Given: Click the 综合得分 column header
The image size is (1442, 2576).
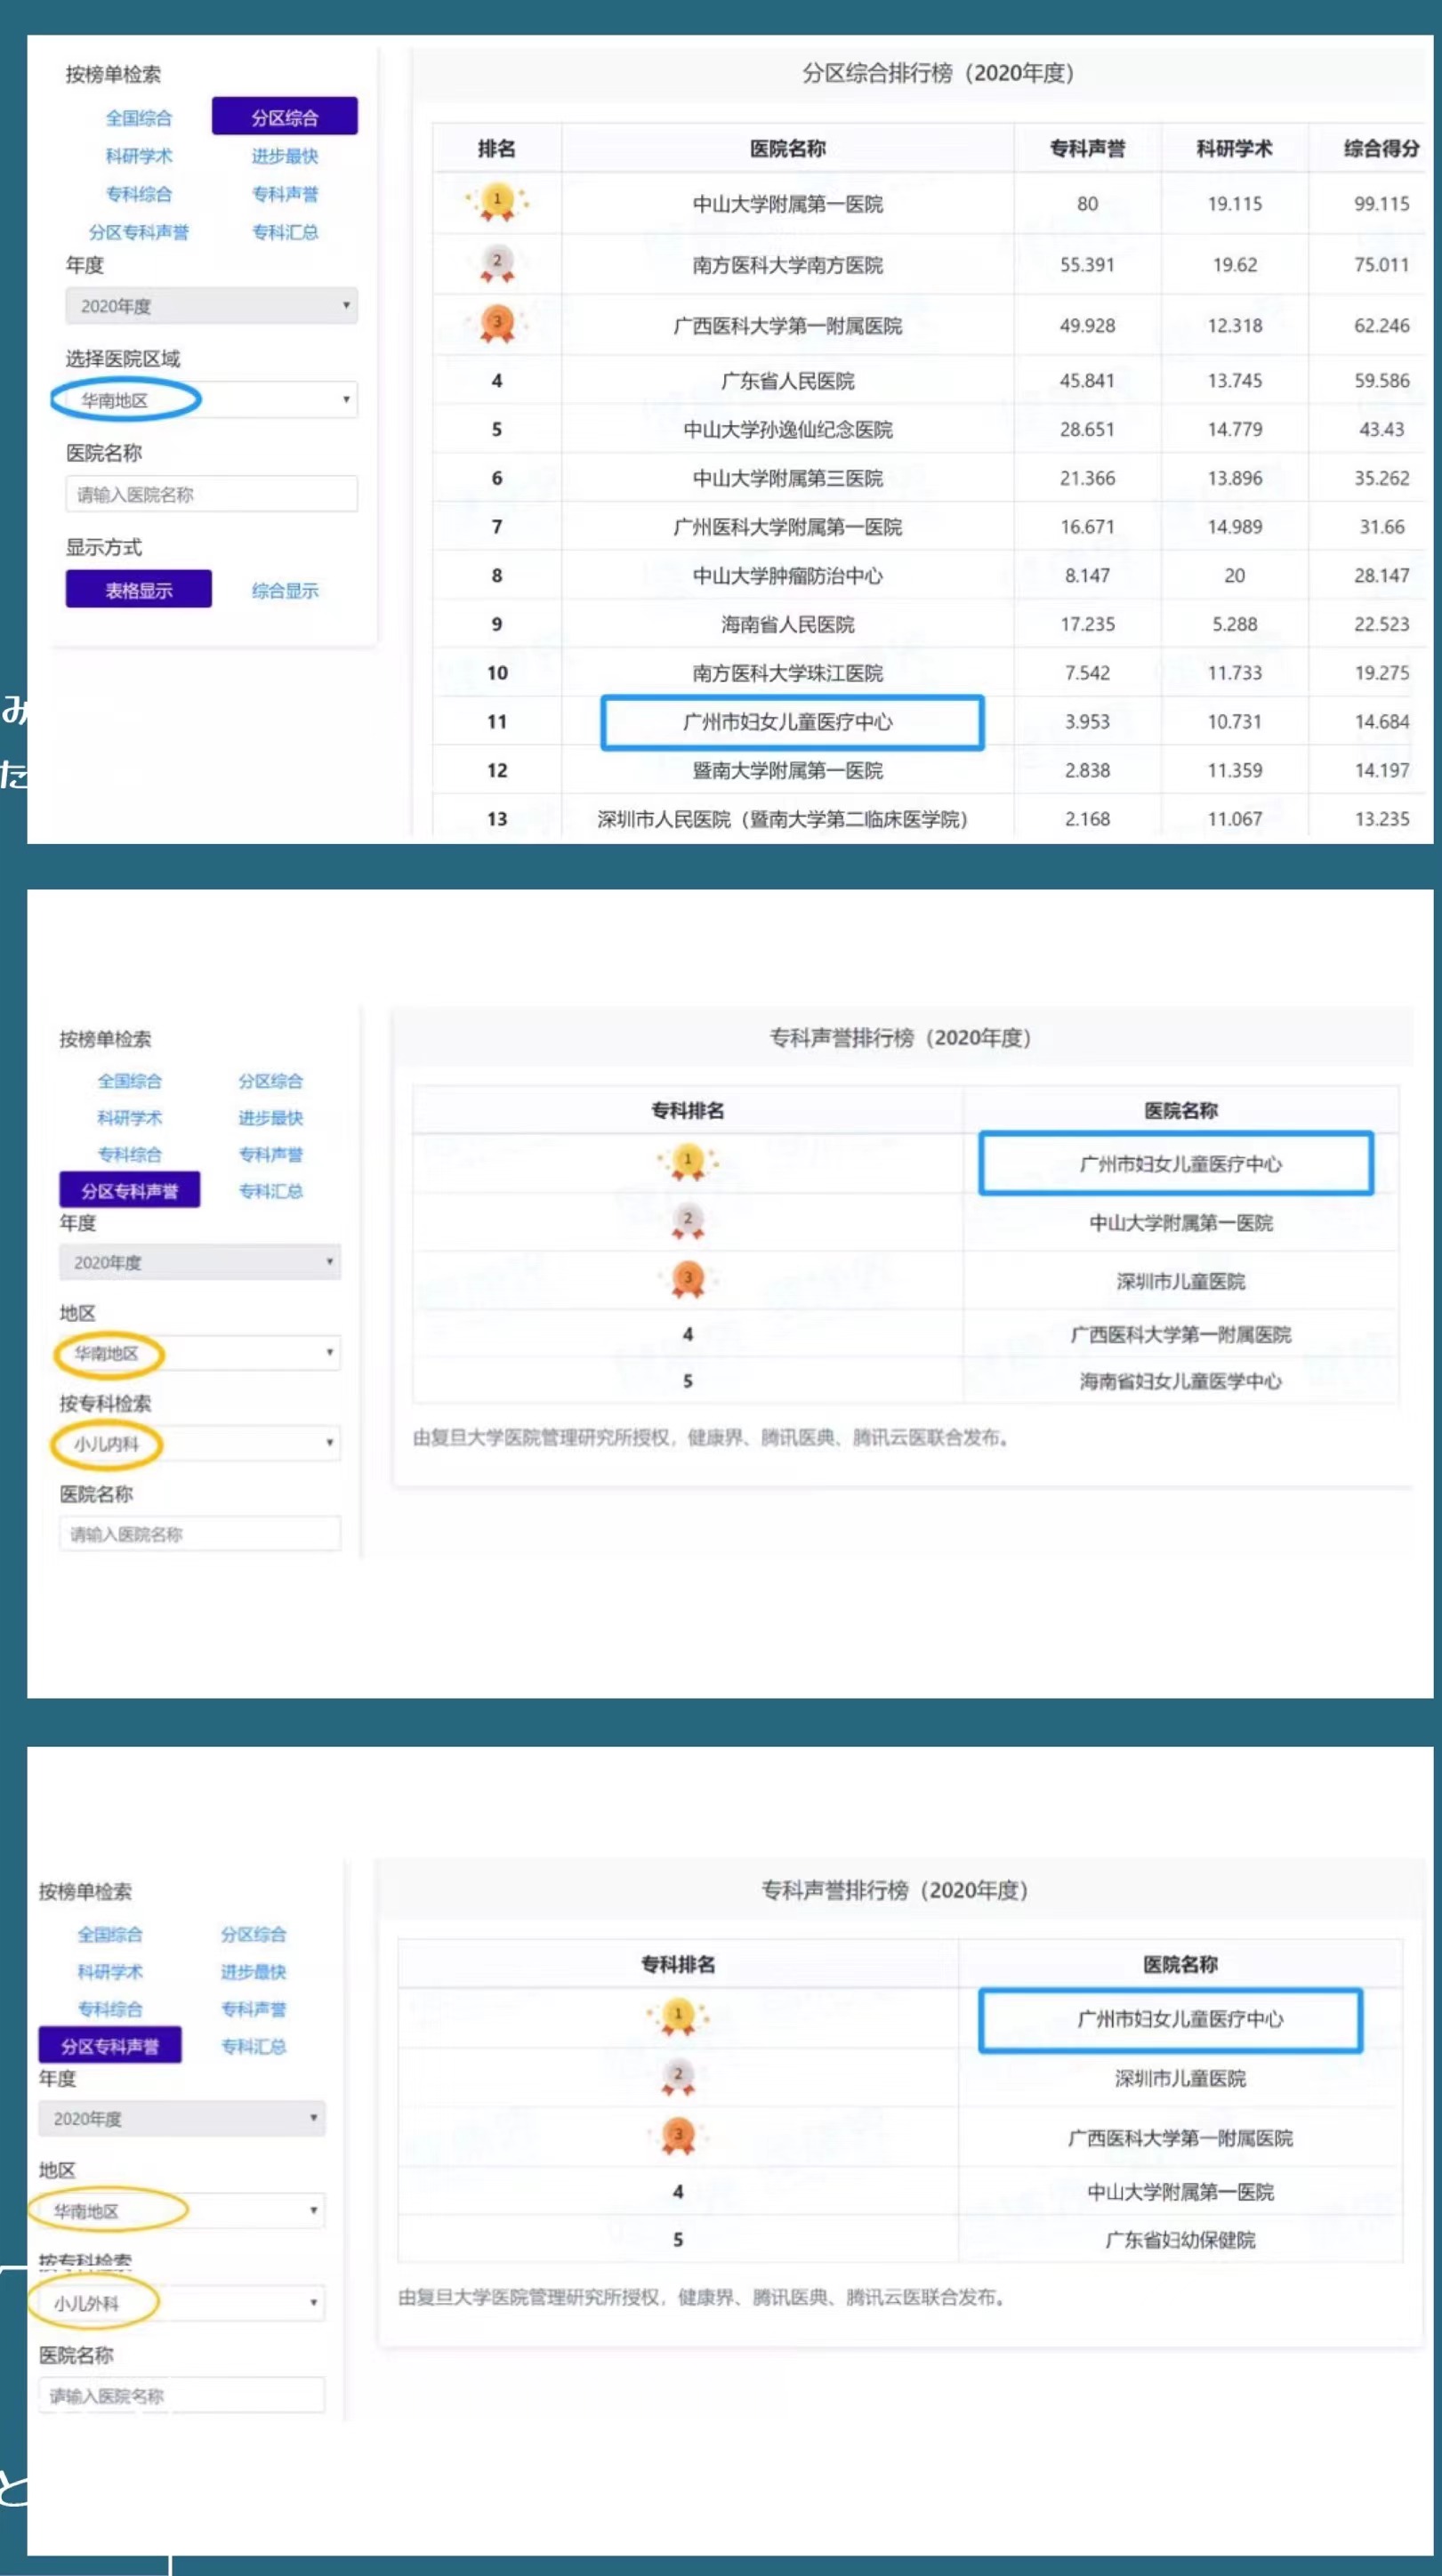Looking at the screenshot, I should pos(1381,148).
